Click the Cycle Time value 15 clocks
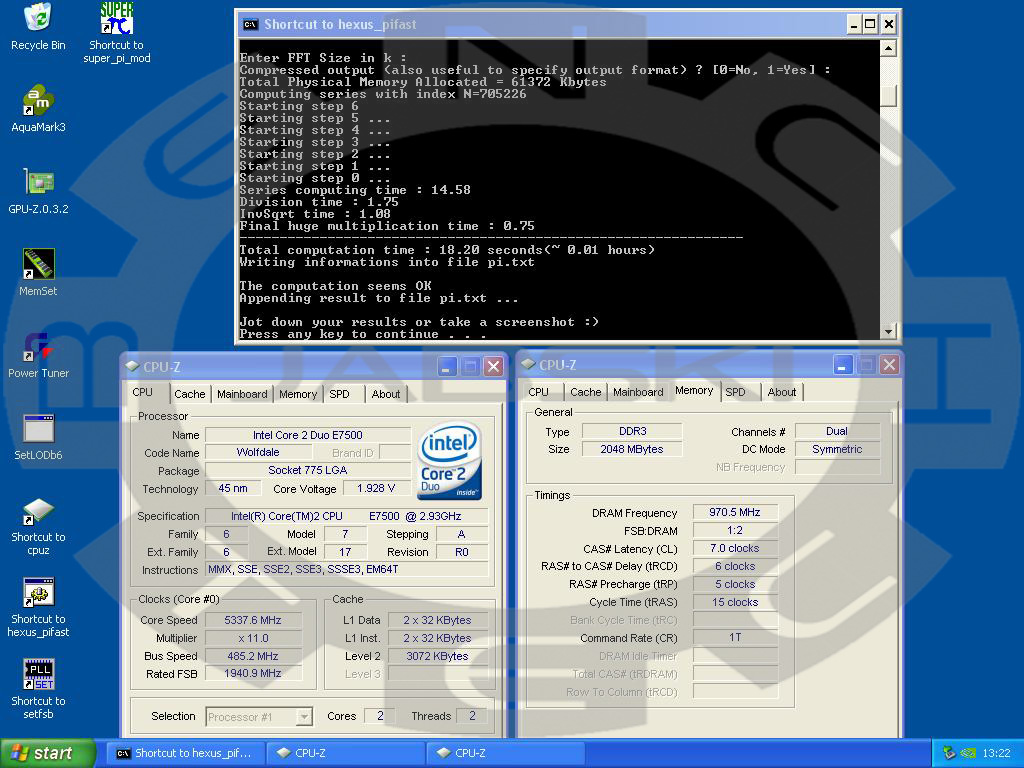The width and height of the screenshot is (1024, 768). (735, 602)
